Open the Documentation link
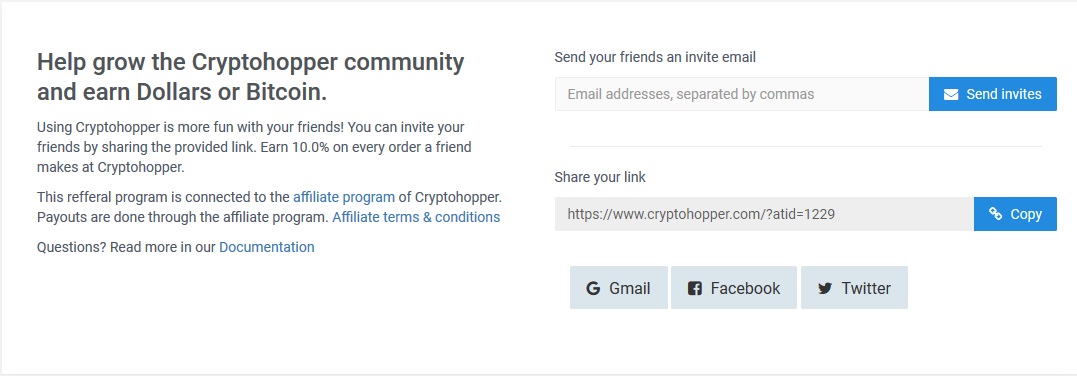This screenshot has height=376, width=1077. click(267, 247)
